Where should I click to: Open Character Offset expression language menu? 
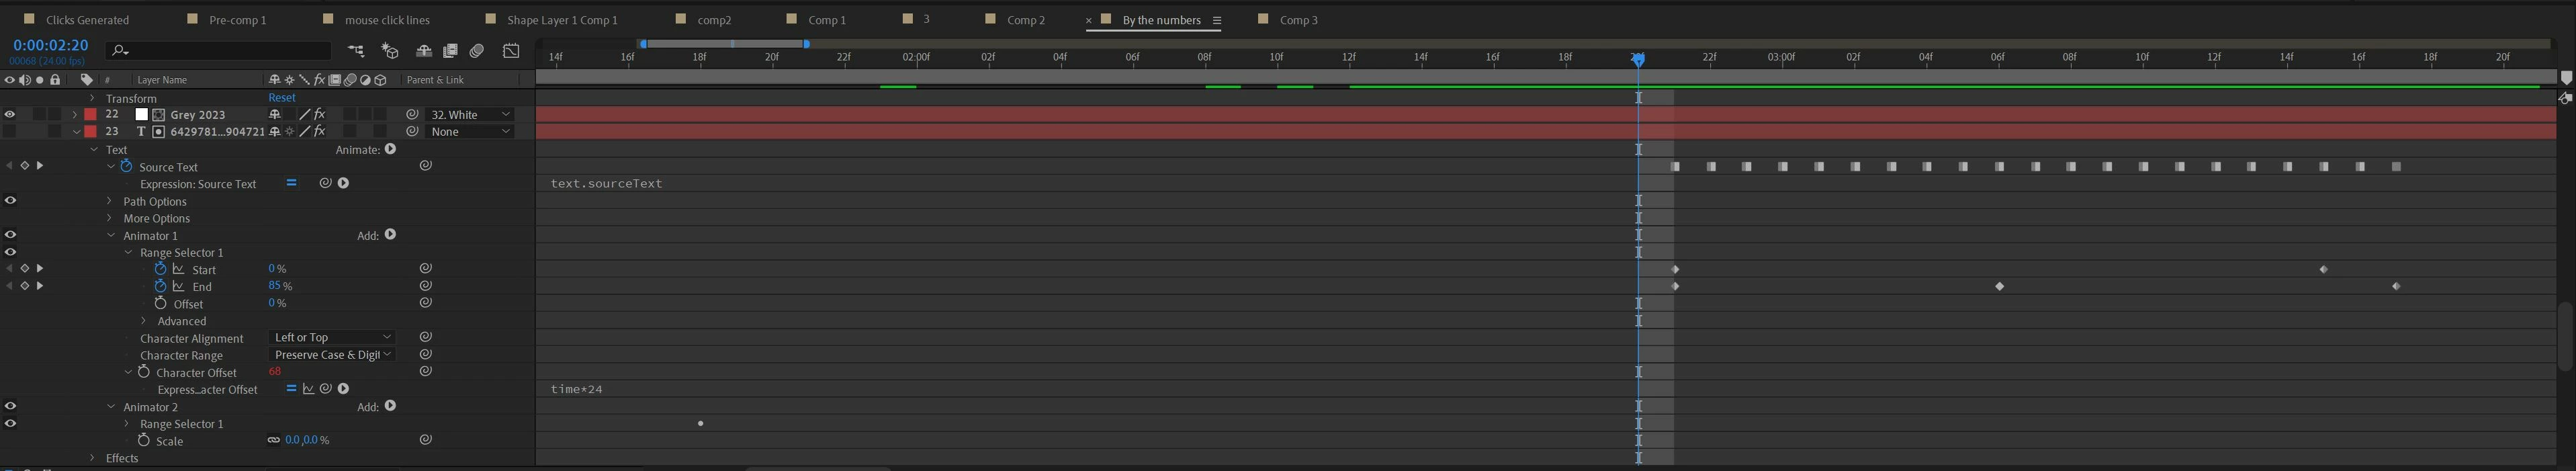(x=343, y=389)
